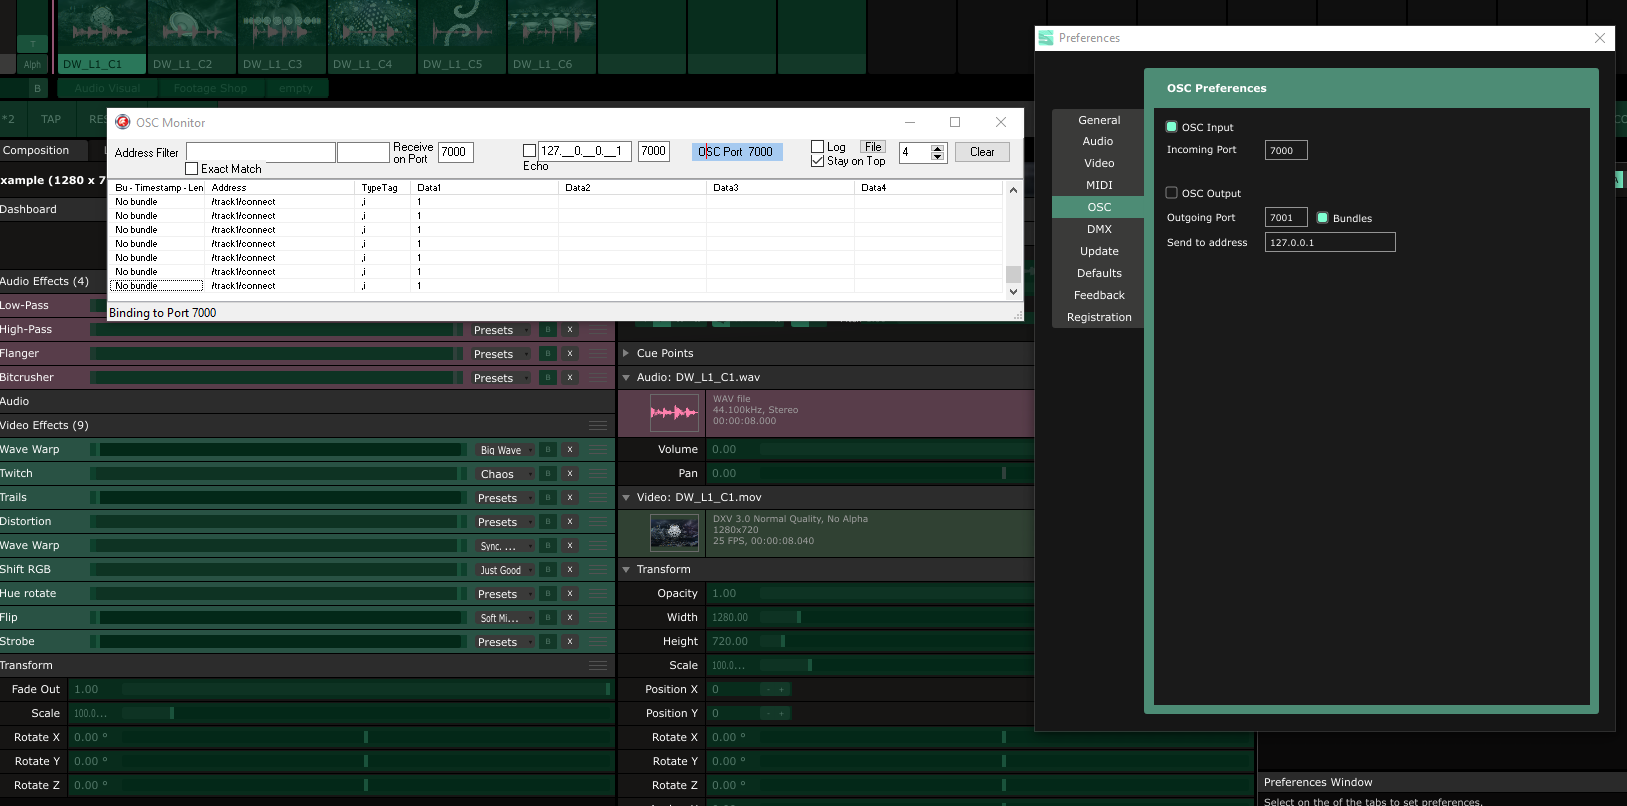Click the drag handle icon for Video Effects
The height and width of the screenshot is (806, 1627).
[x=598, y=426]
